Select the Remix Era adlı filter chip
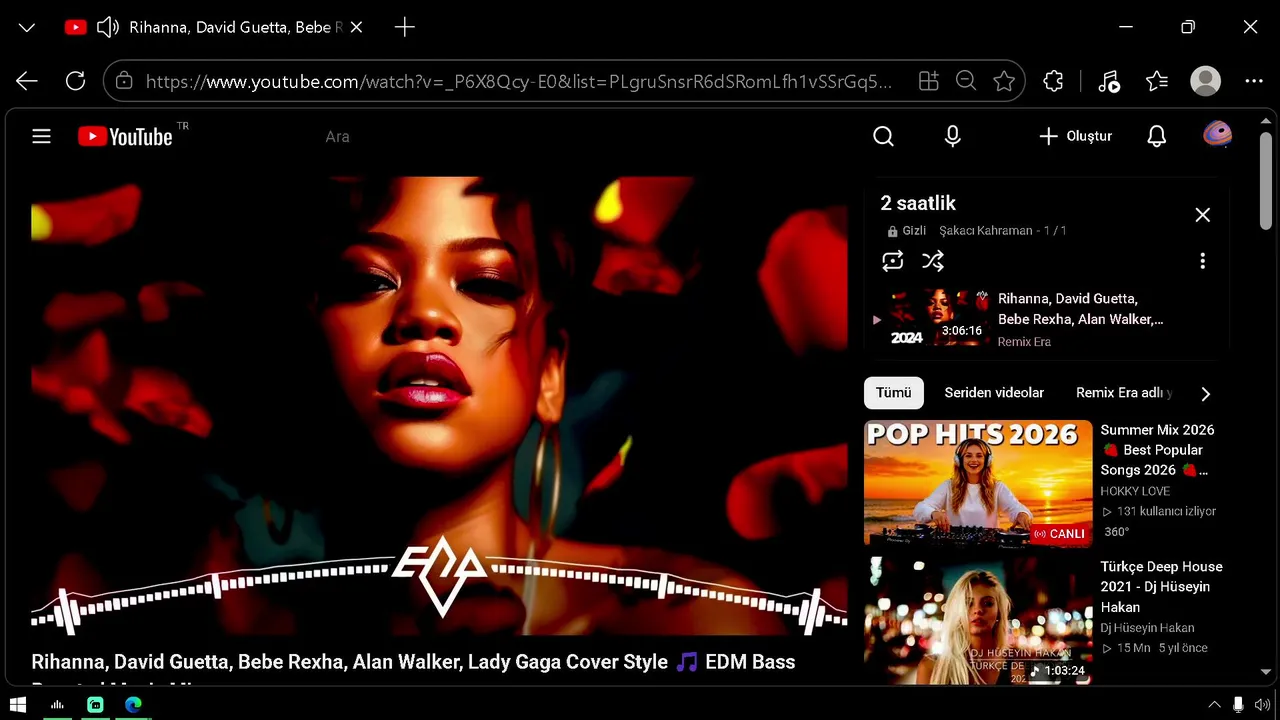The height and width of the screenshot is (720, 1280). pos(1124,393)
